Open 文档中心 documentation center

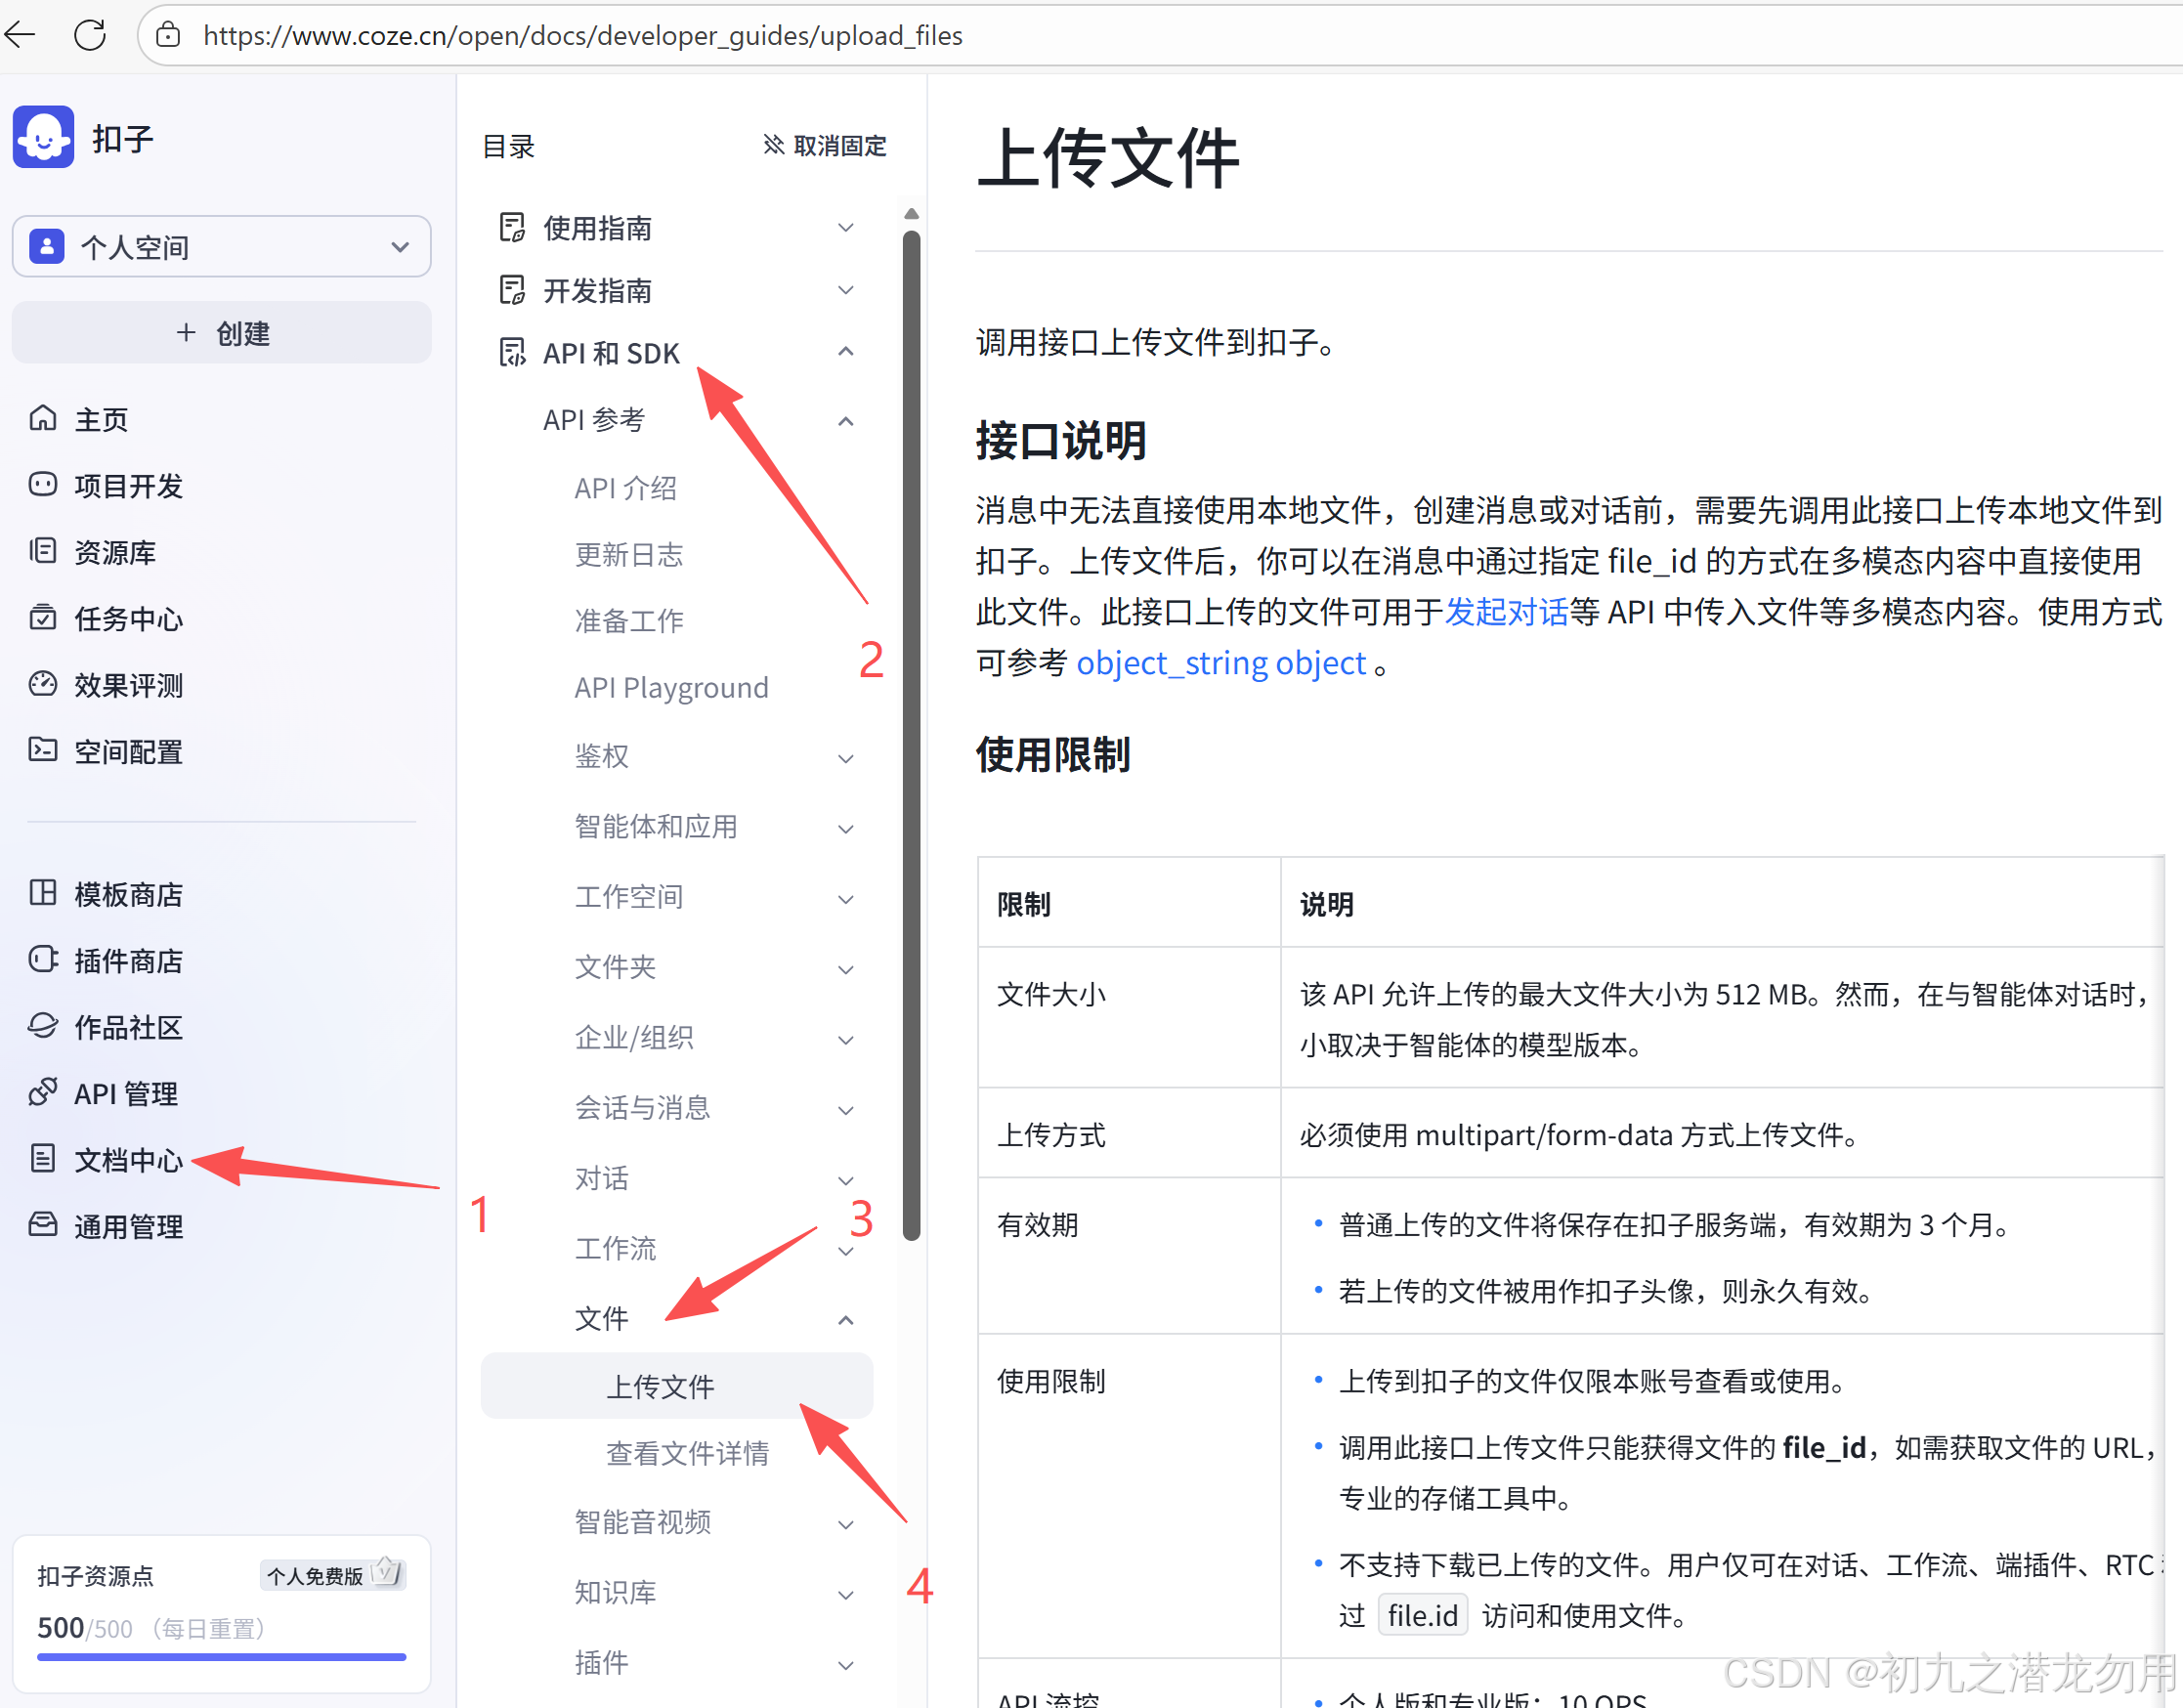pos(128,1159)
